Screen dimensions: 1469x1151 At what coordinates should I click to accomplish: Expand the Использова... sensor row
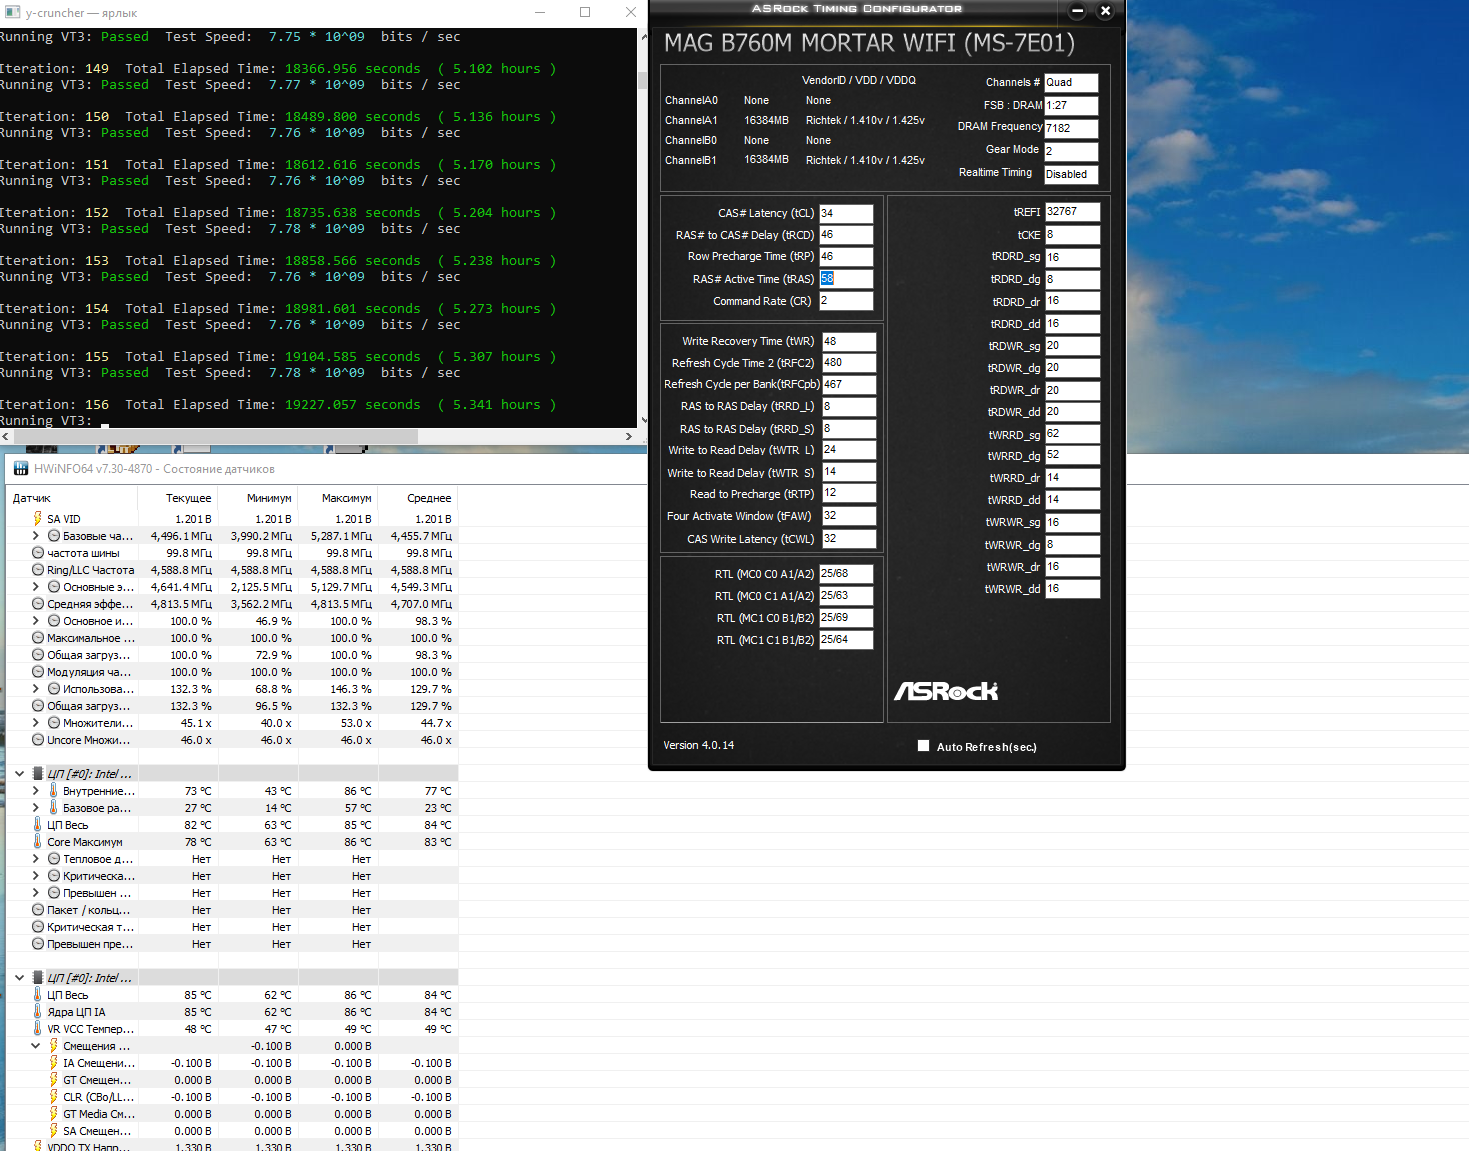point(36,689)
